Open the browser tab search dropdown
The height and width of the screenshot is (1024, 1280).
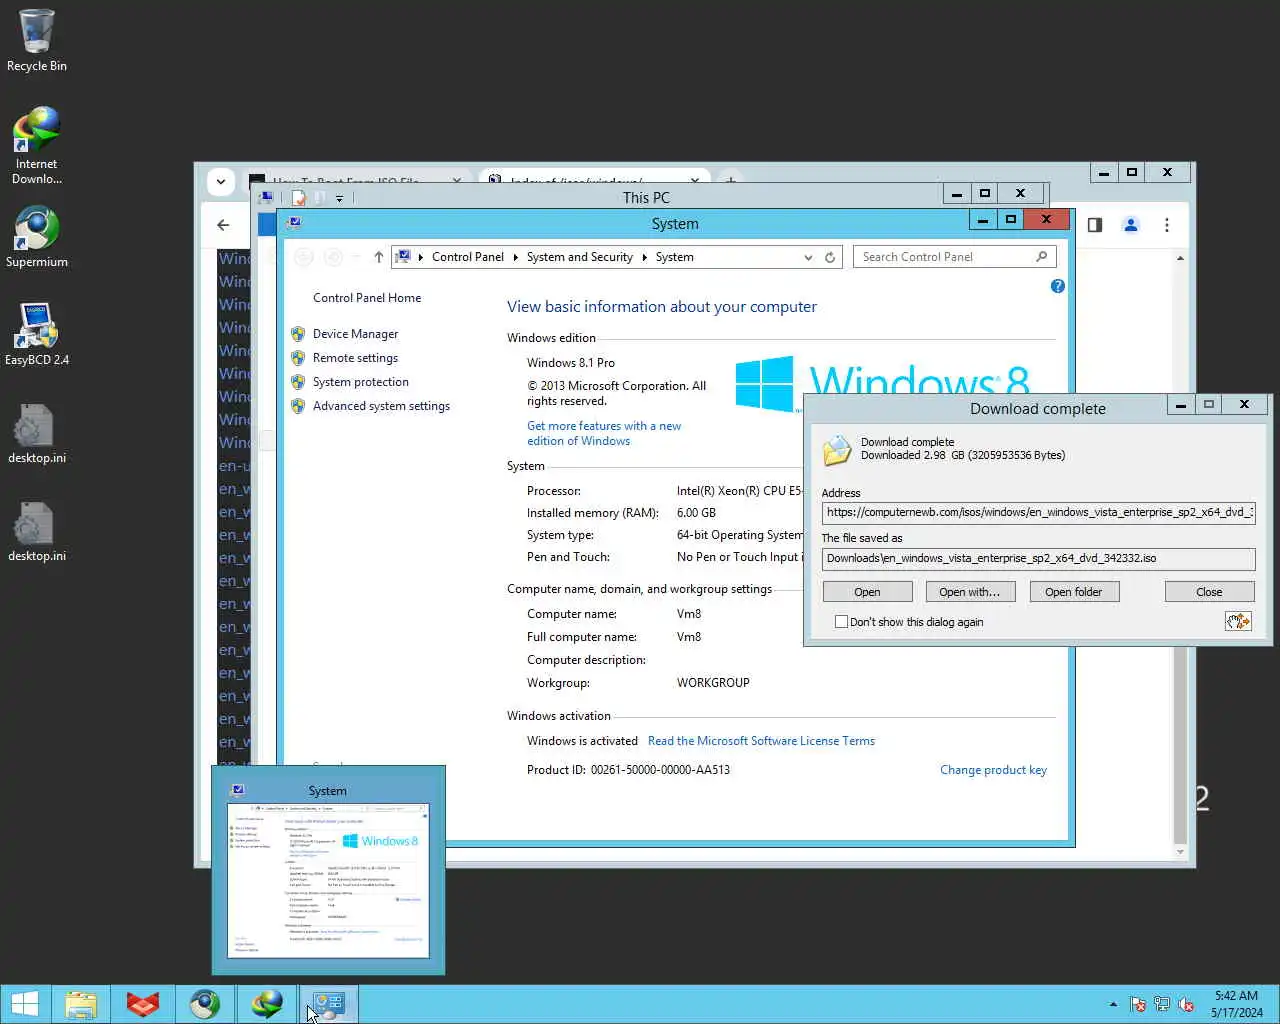tap(221, 181)
